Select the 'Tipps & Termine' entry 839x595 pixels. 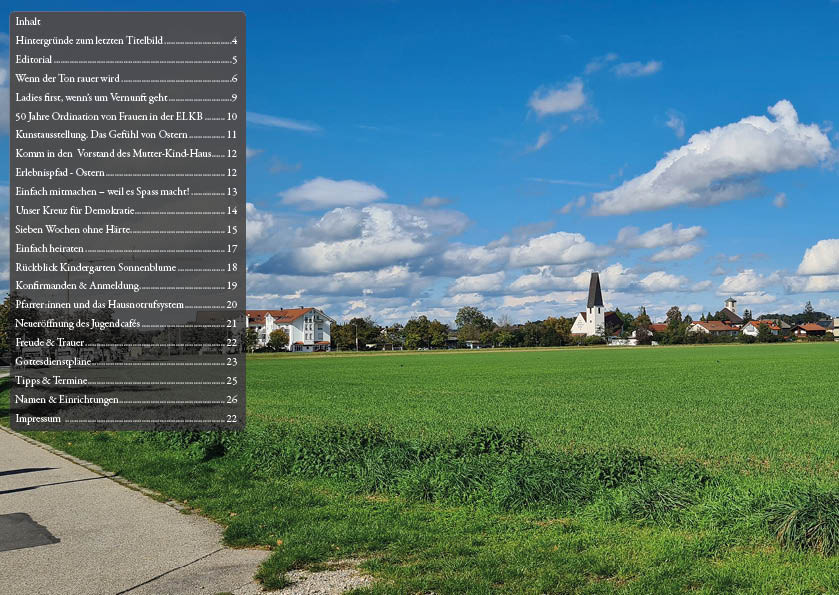point(51,381)
